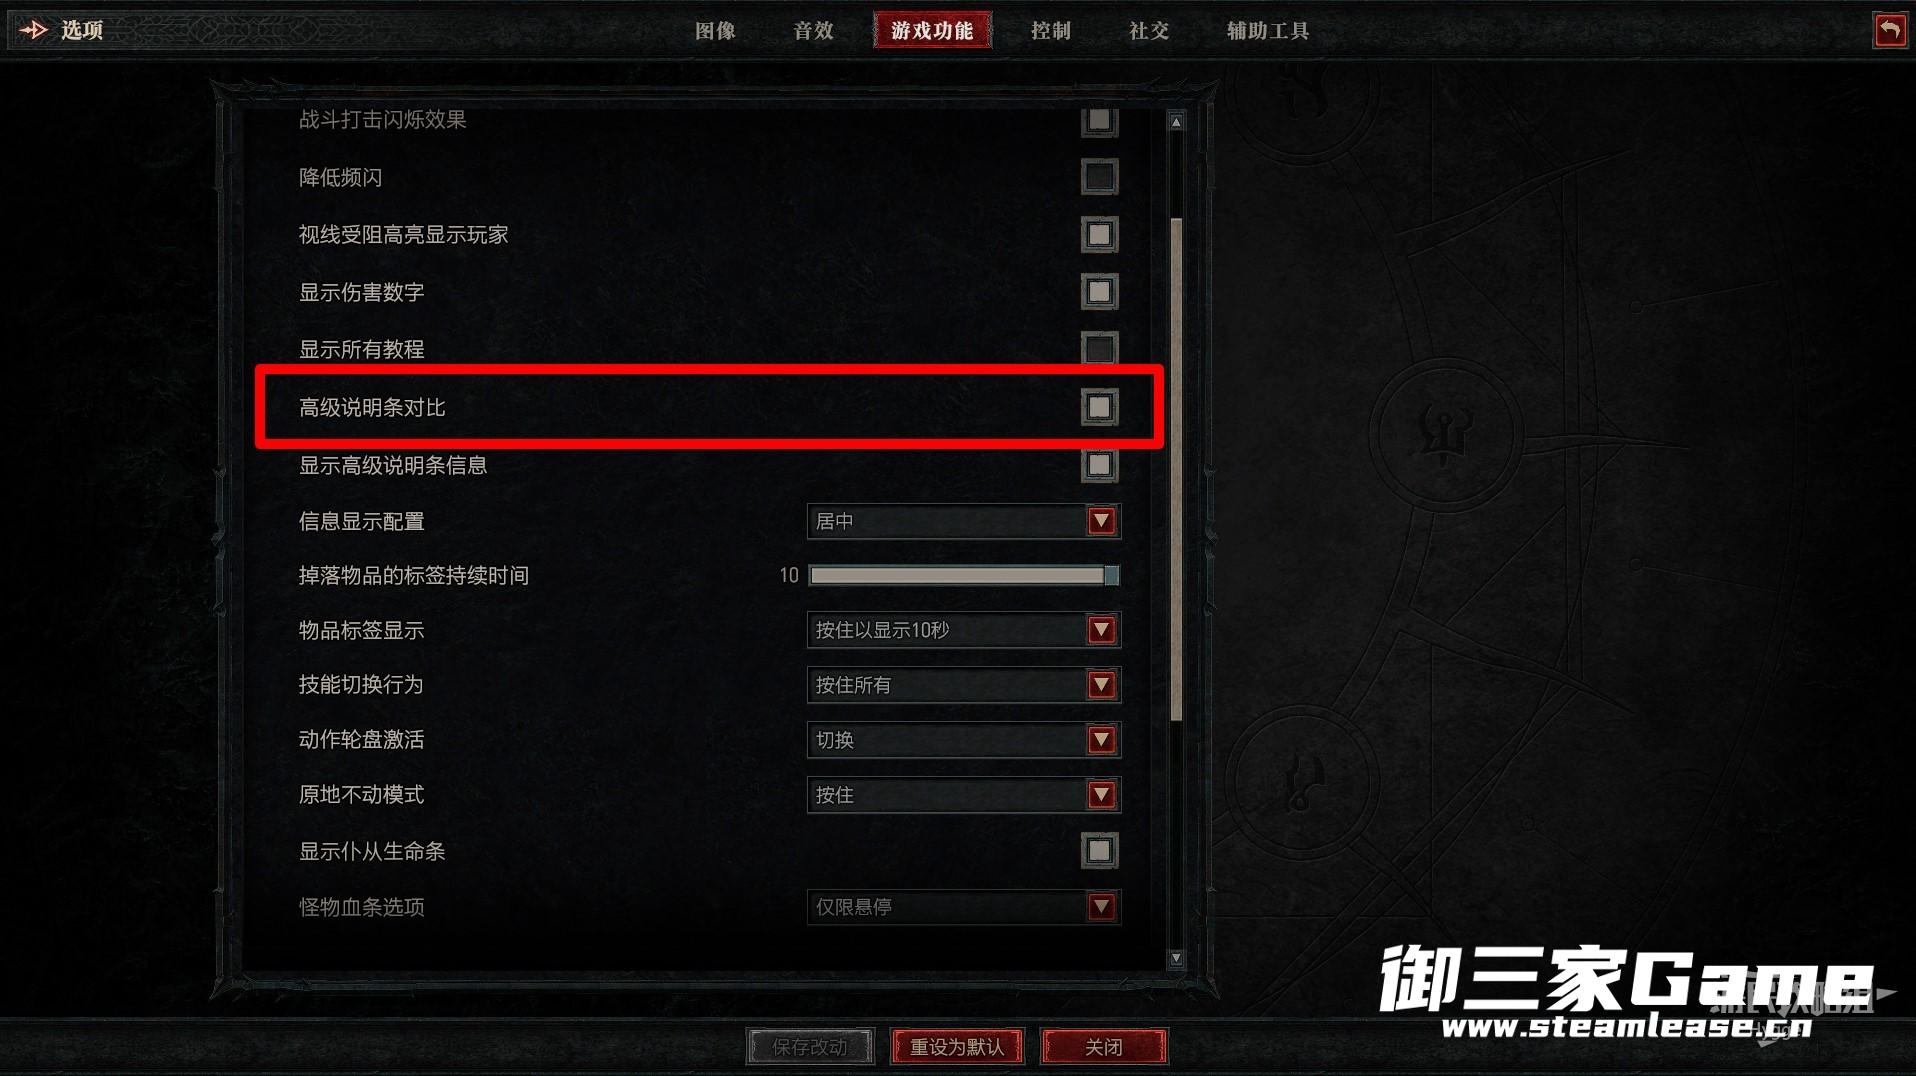Open the 技能切换行为 dropdown
1916x1076 pixels.
964,685
